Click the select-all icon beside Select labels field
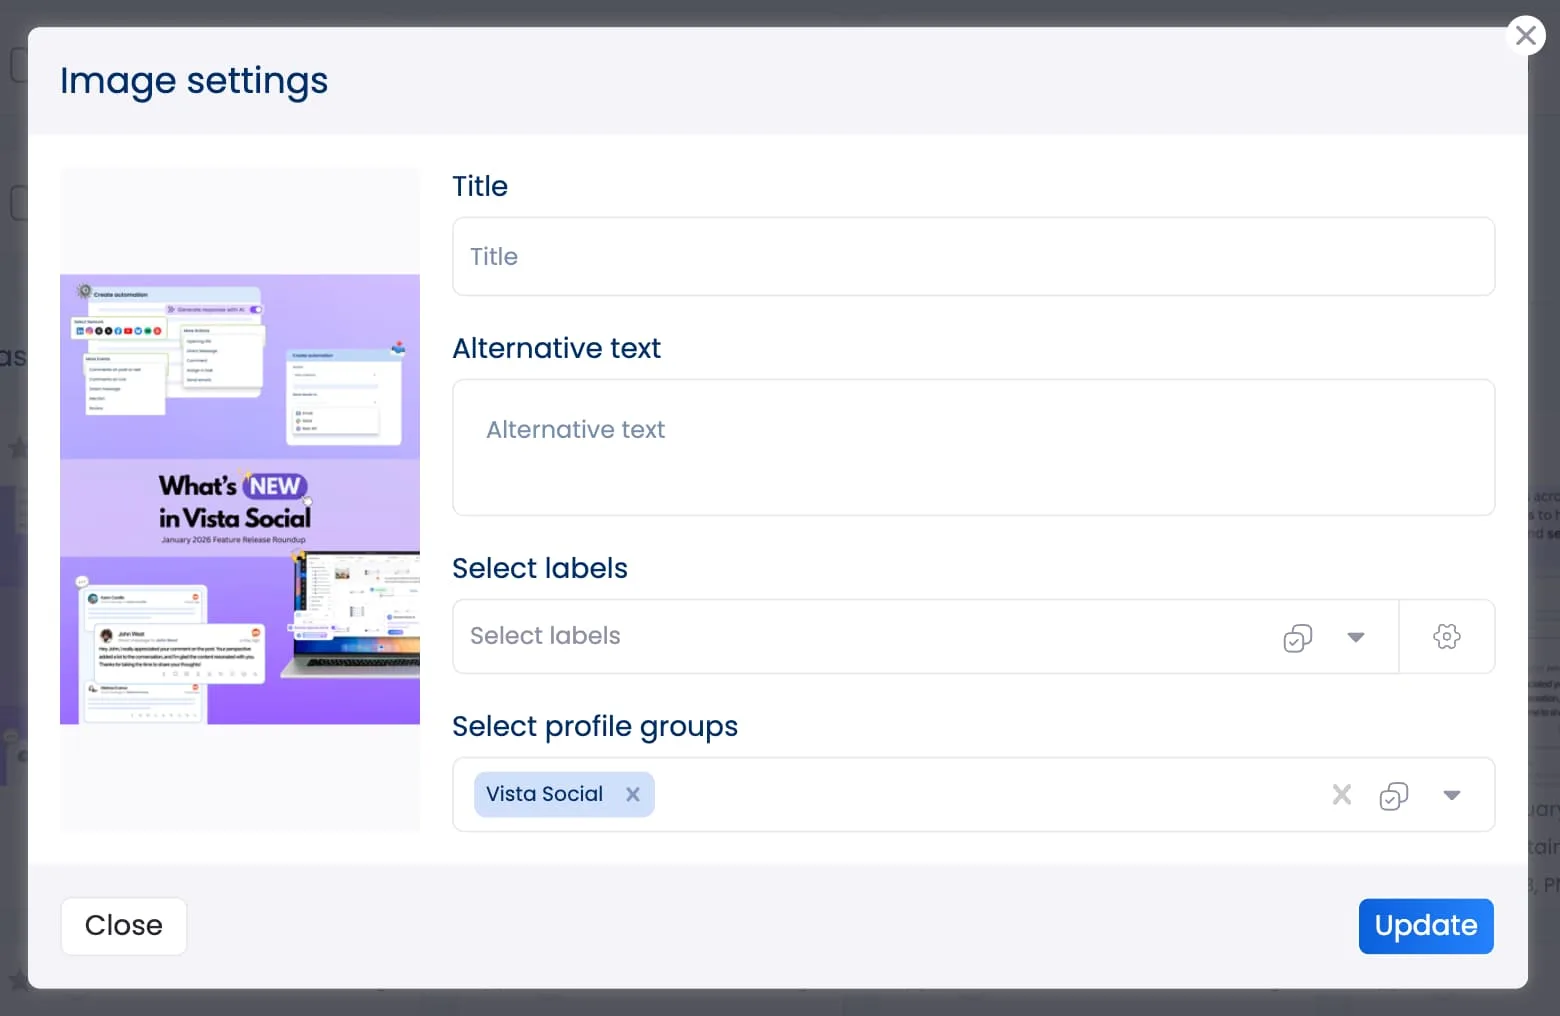Screen dimensions: 1560x1016 (x=1297, y=637)
